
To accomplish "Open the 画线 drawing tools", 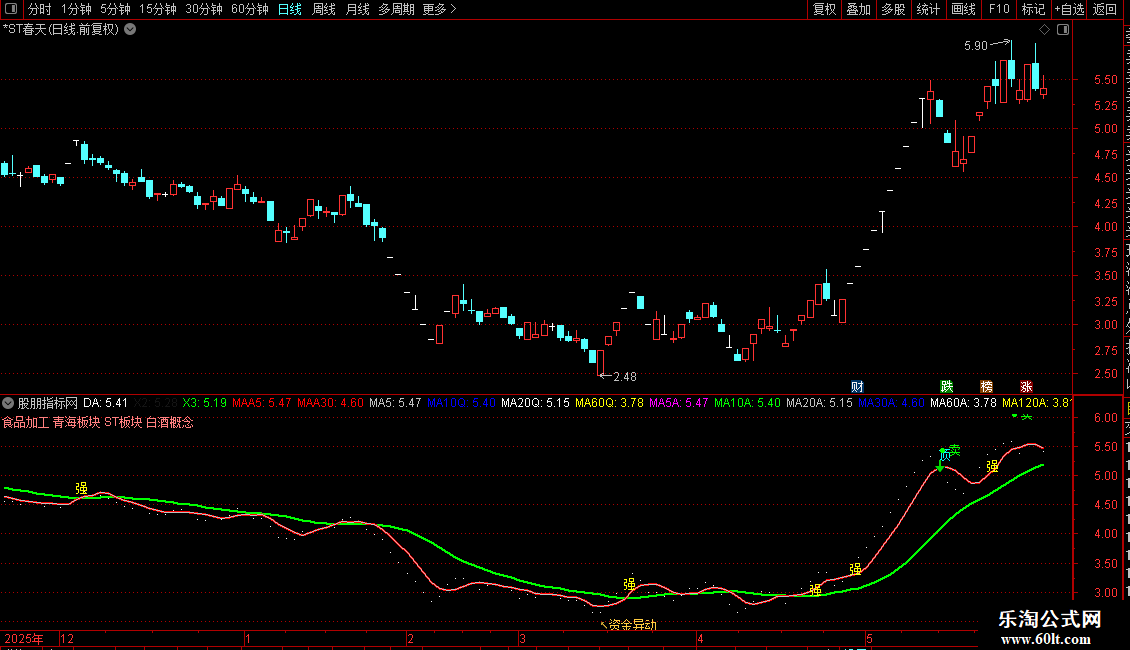I will [x=964, y=9].
